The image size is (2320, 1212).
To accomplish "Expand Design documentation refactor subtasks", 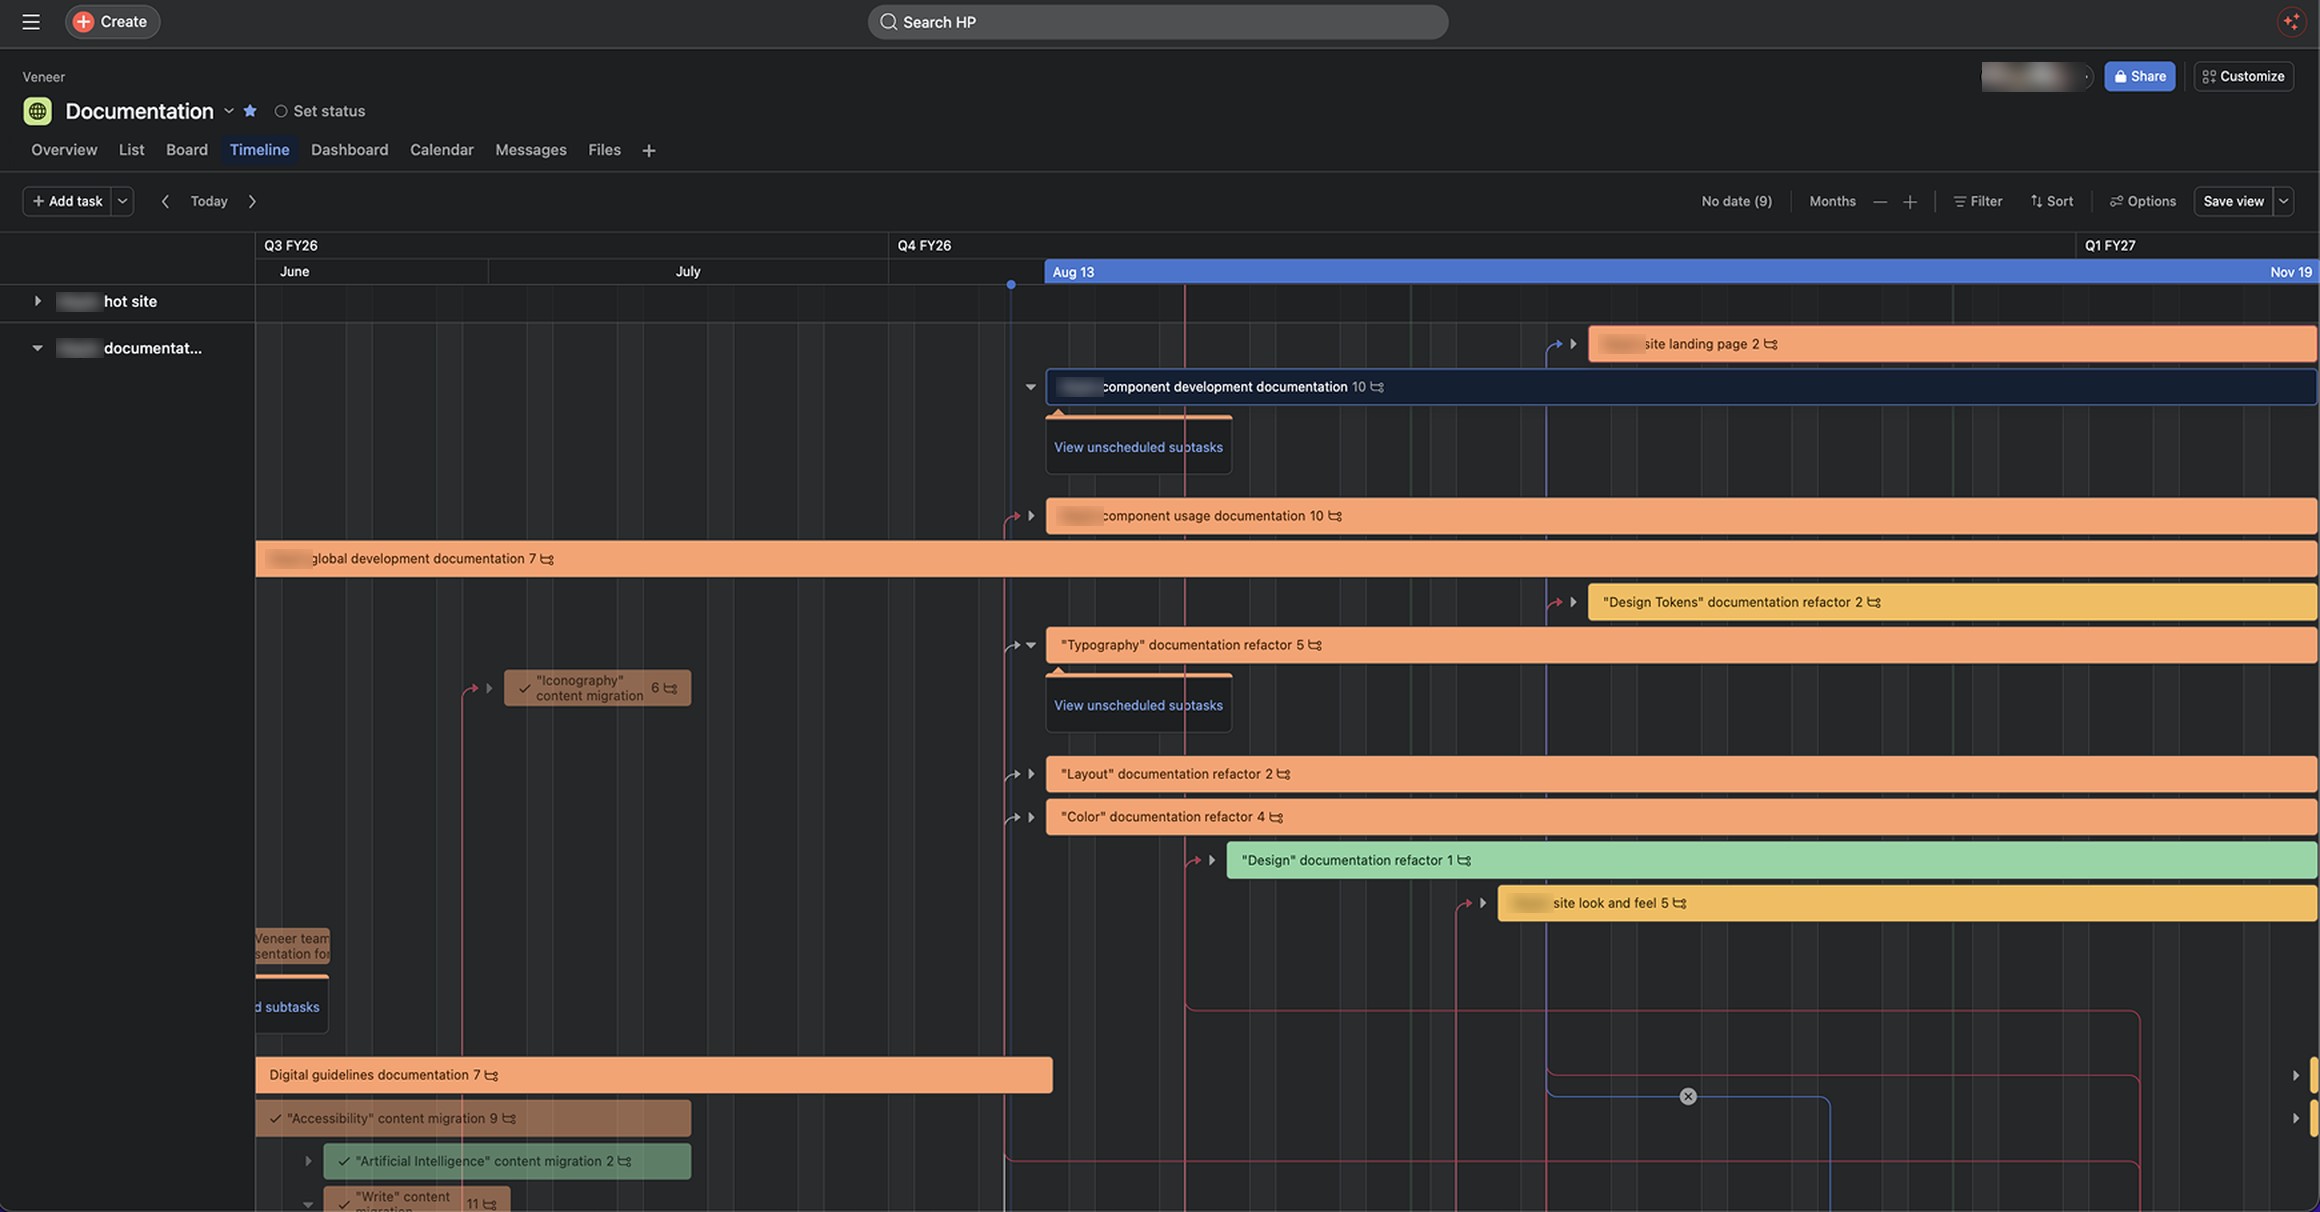I will click(1212, 860).
